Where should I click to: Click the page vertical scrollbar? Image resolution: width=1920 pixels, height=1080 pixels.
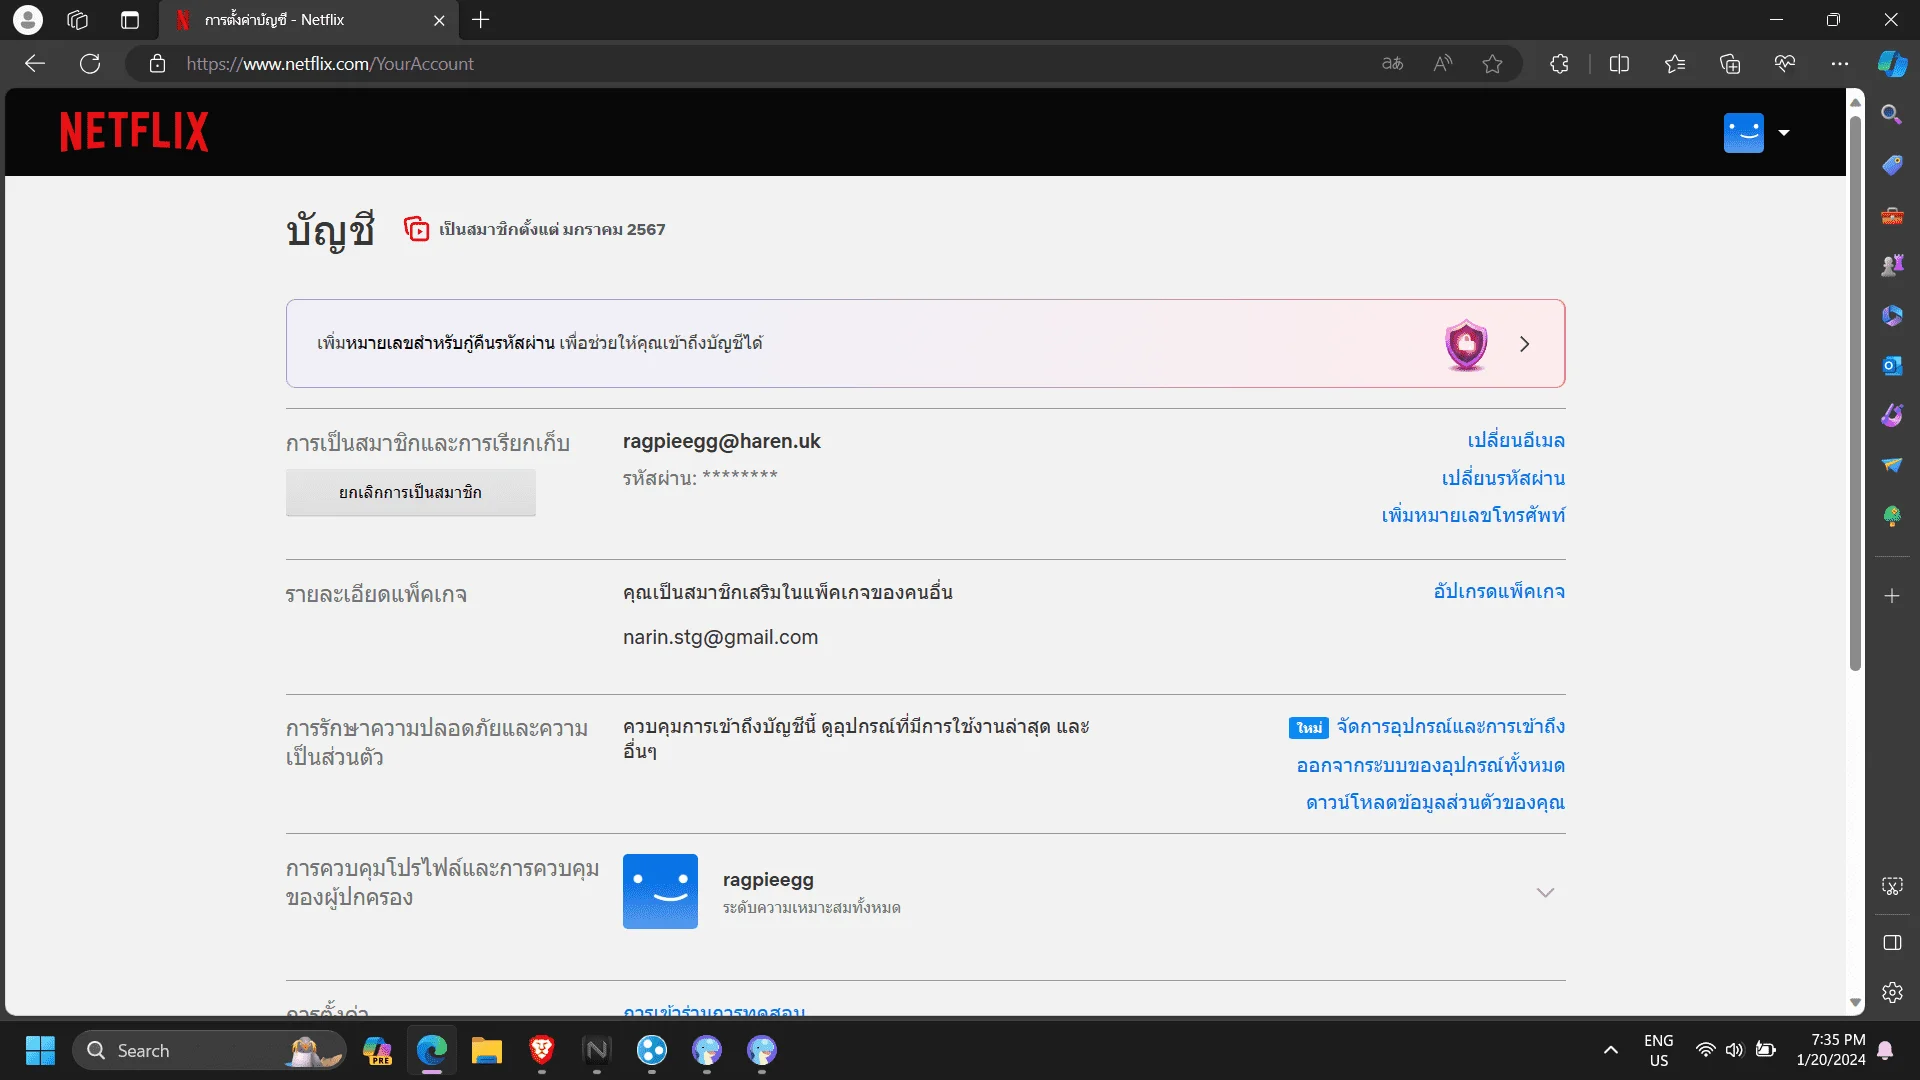[x=1855, y=395]
